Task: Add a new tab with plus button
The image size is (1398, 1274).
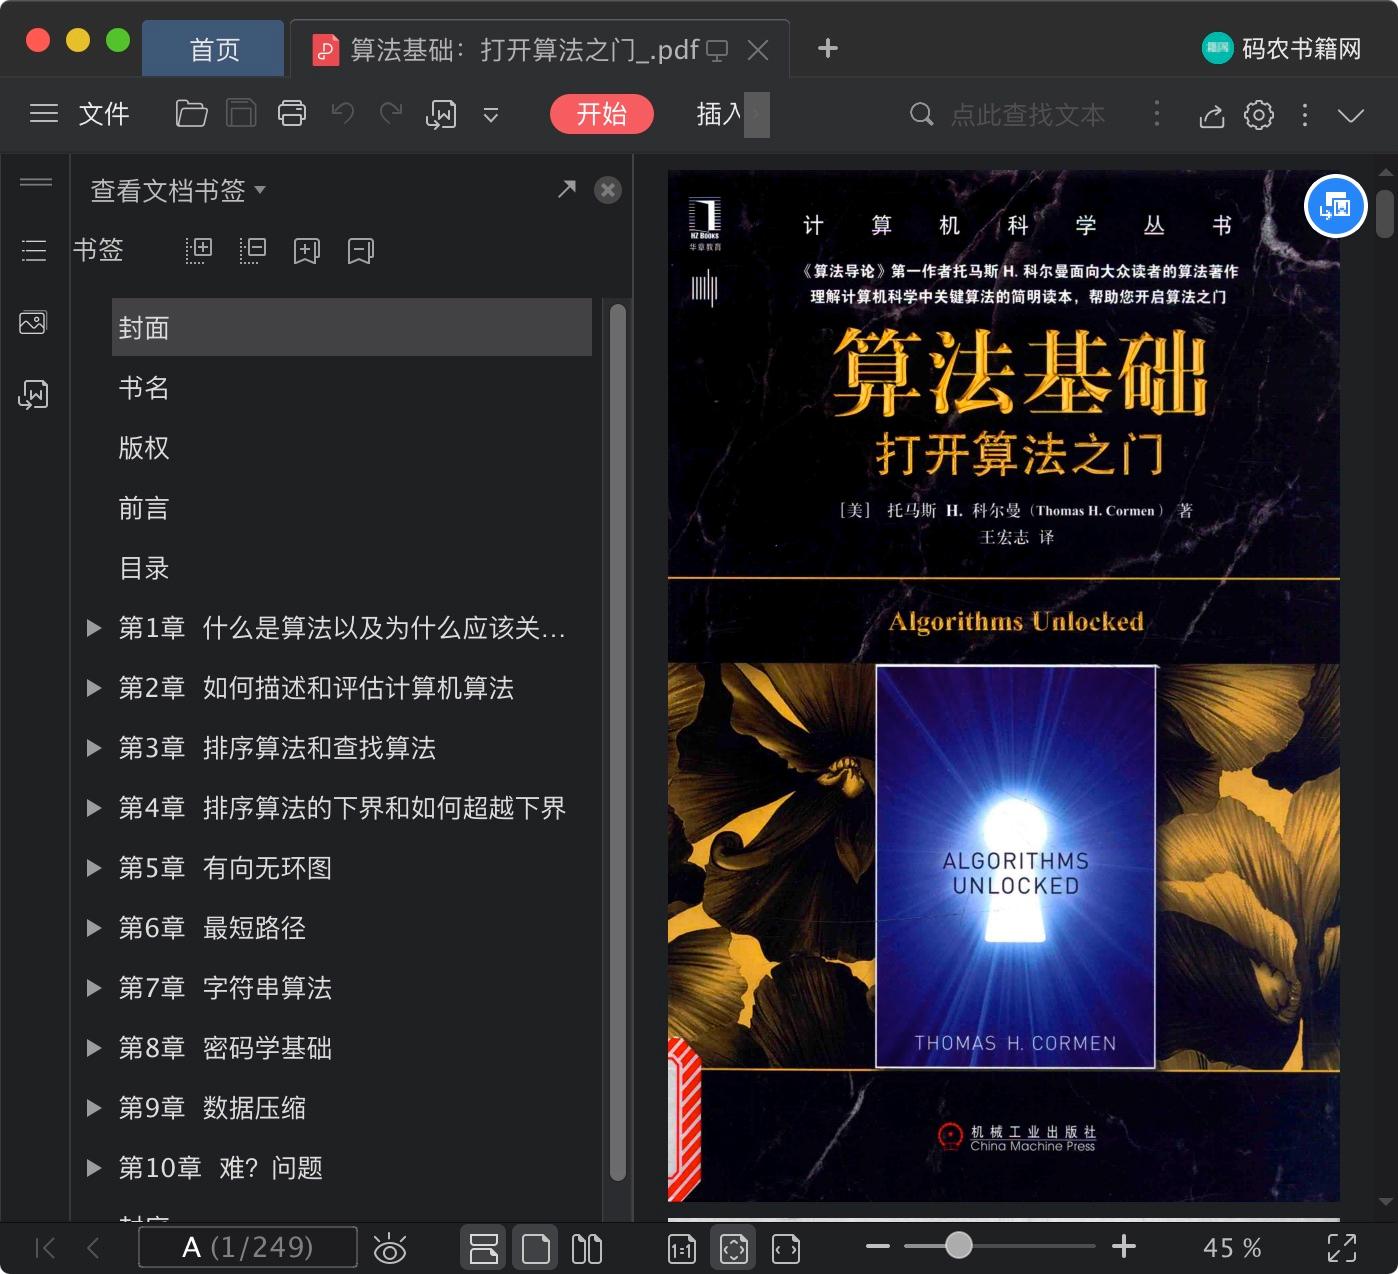Action: coord(828,48)
